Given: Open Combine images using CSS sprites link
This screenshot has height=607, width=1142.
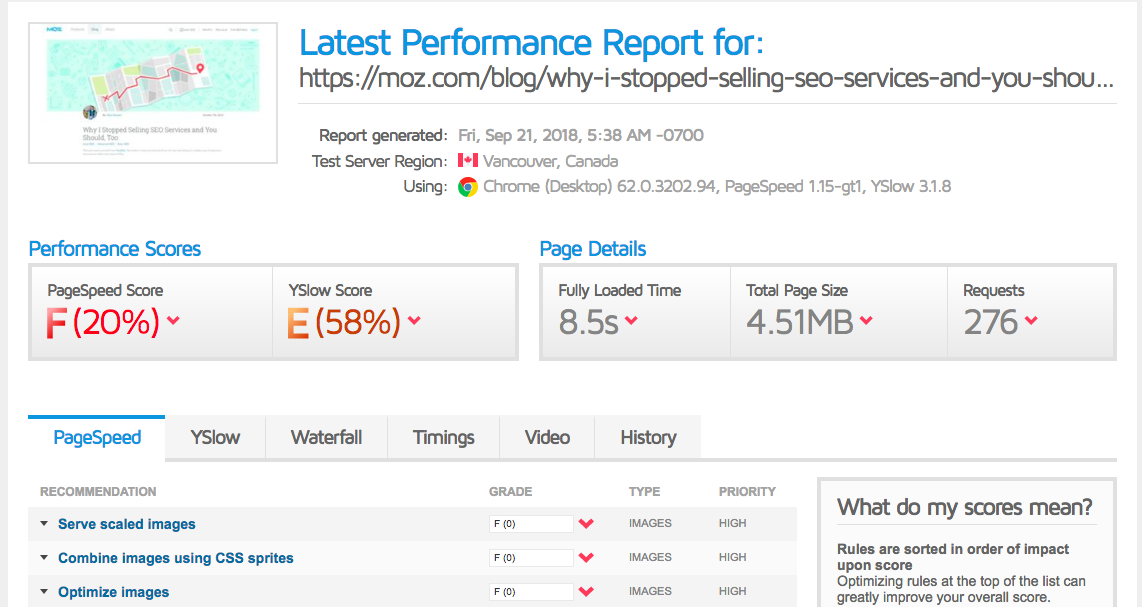Looking at the screenshot, I should click(x=176, y=558).
